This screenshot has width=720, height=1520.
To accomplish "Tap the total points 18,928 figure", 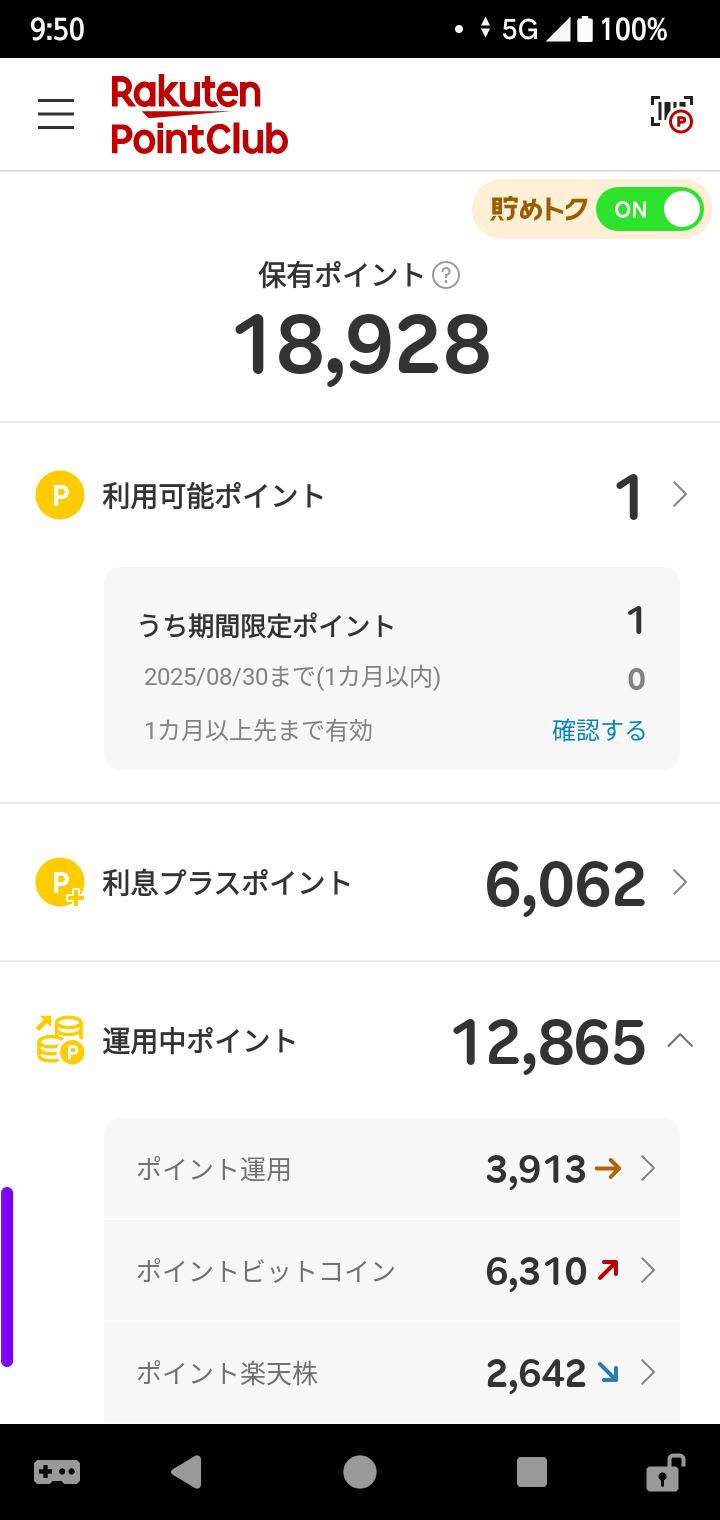I will (x=362, y=345).
